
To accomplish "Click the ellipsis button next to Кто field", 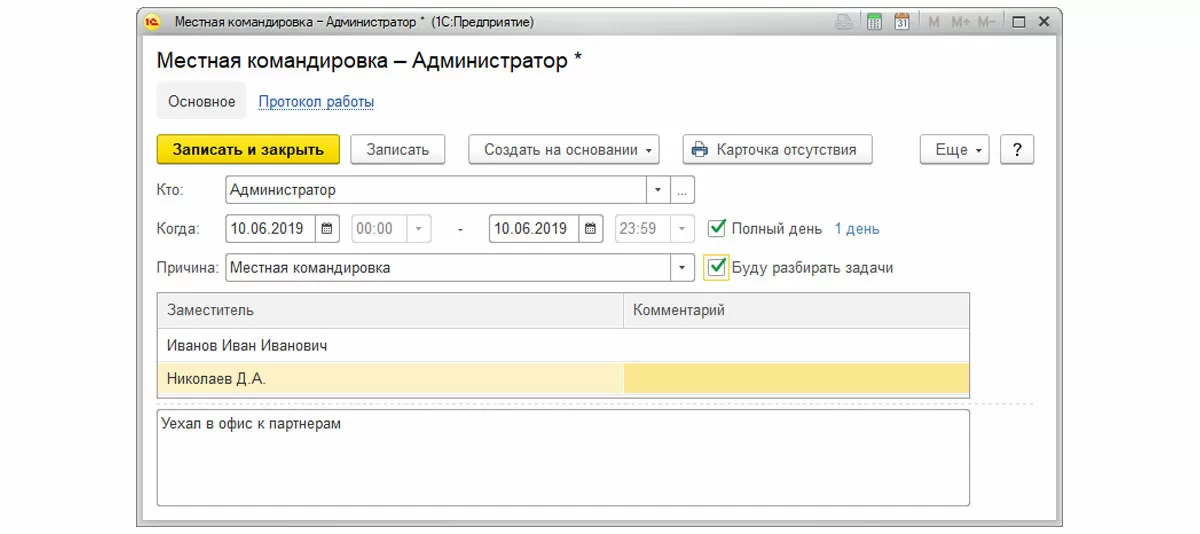I will click(x=683, y=189).
